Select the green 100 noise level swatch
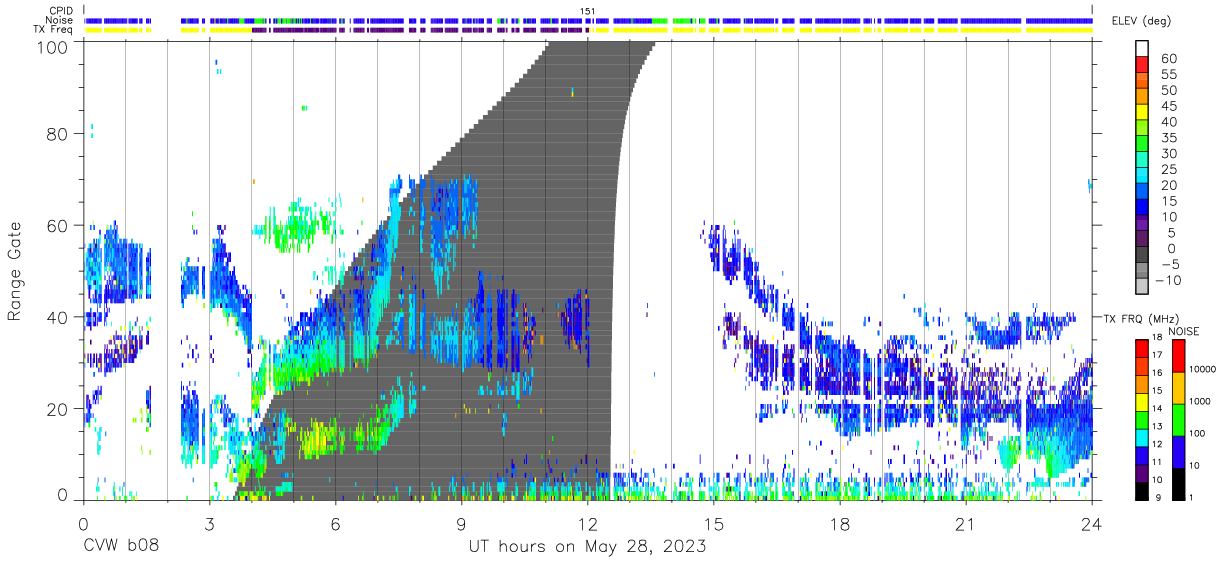Viewport: 1228px width, 567px height. [x=1179, y=420]
